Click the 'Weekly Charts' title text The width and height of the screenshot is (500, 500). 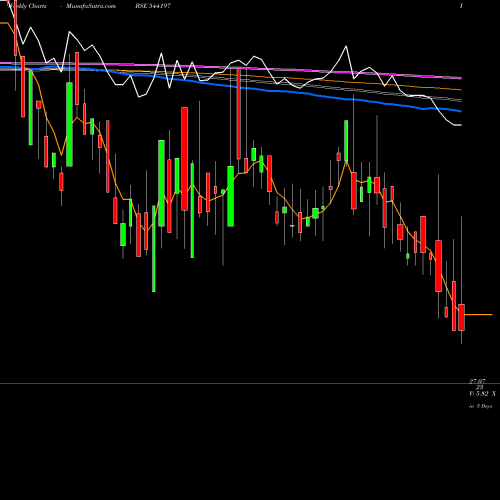[x=28, y=6]
